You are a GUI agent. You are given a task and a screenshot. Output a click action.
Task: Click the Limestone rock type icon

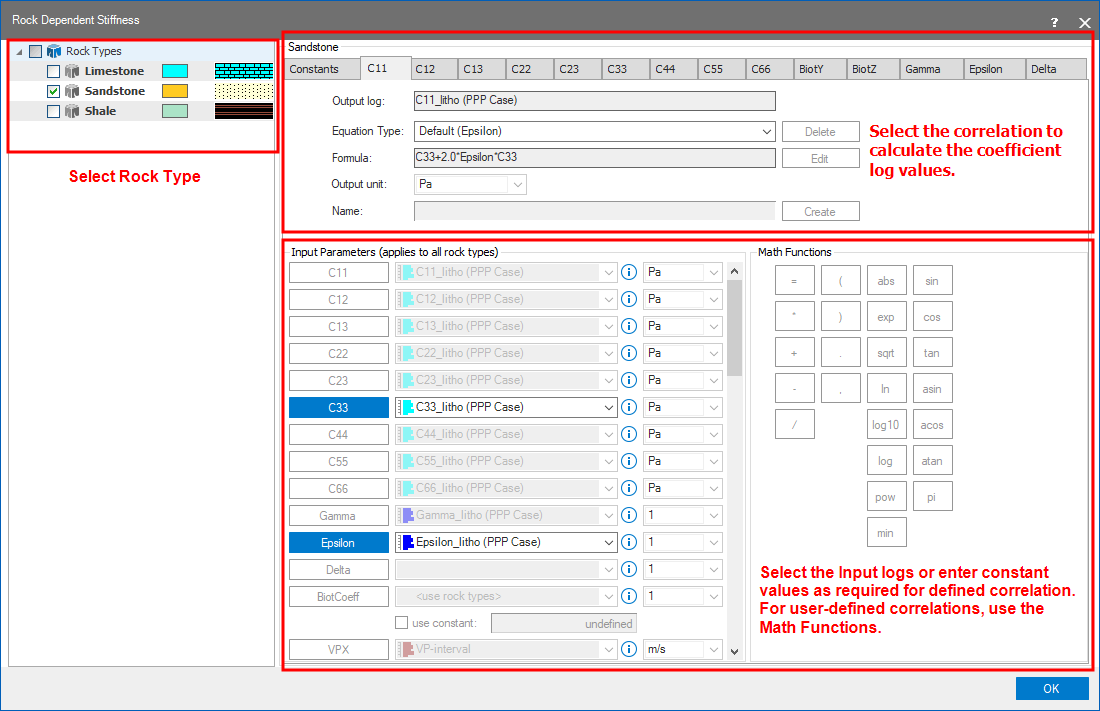click(72, 71)
